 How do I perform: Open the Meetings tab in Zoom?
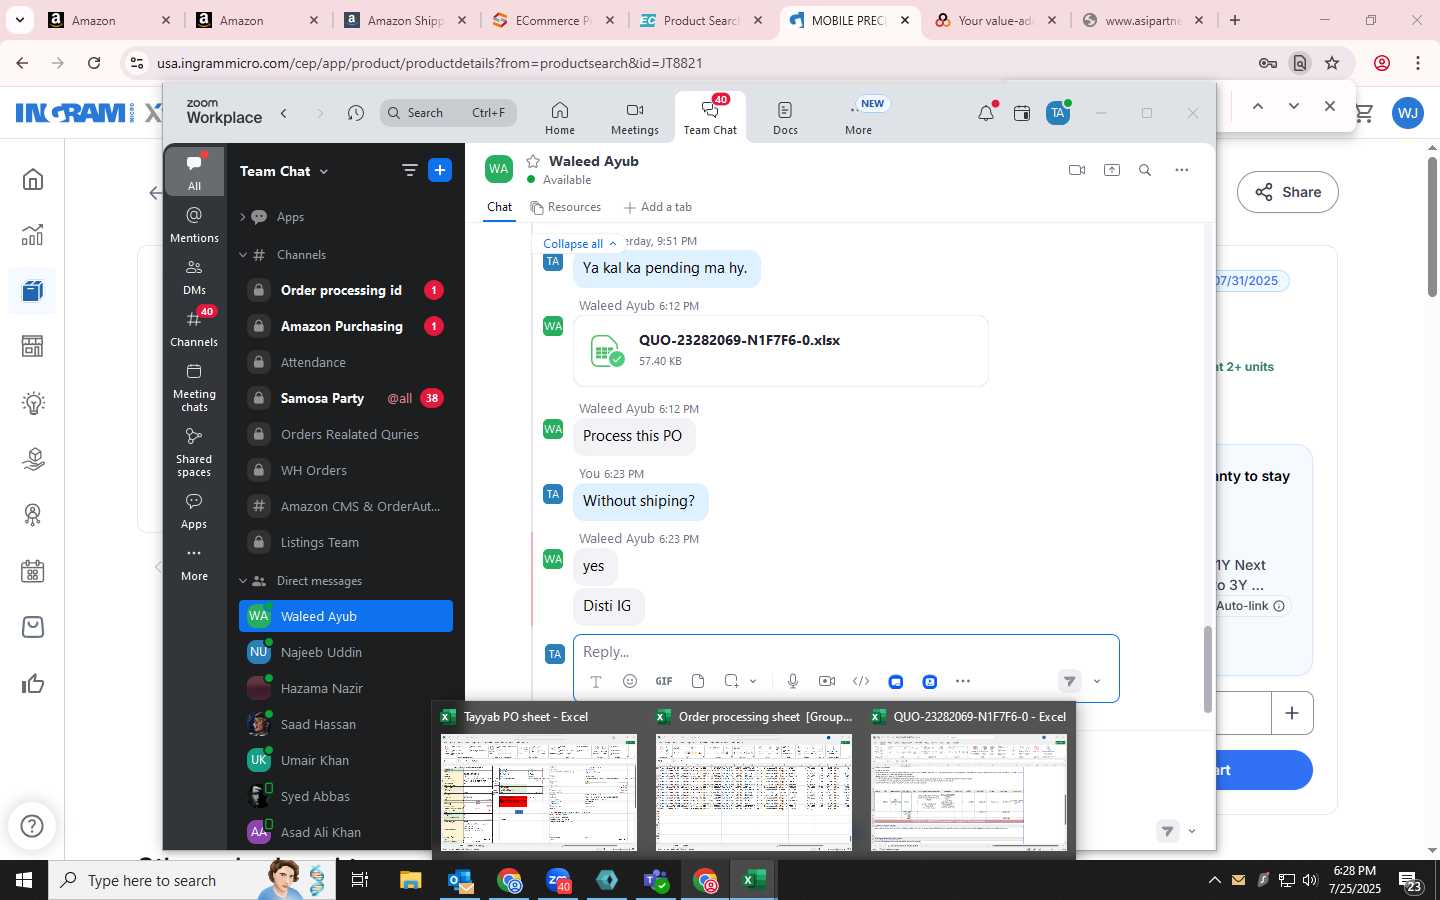635,118
